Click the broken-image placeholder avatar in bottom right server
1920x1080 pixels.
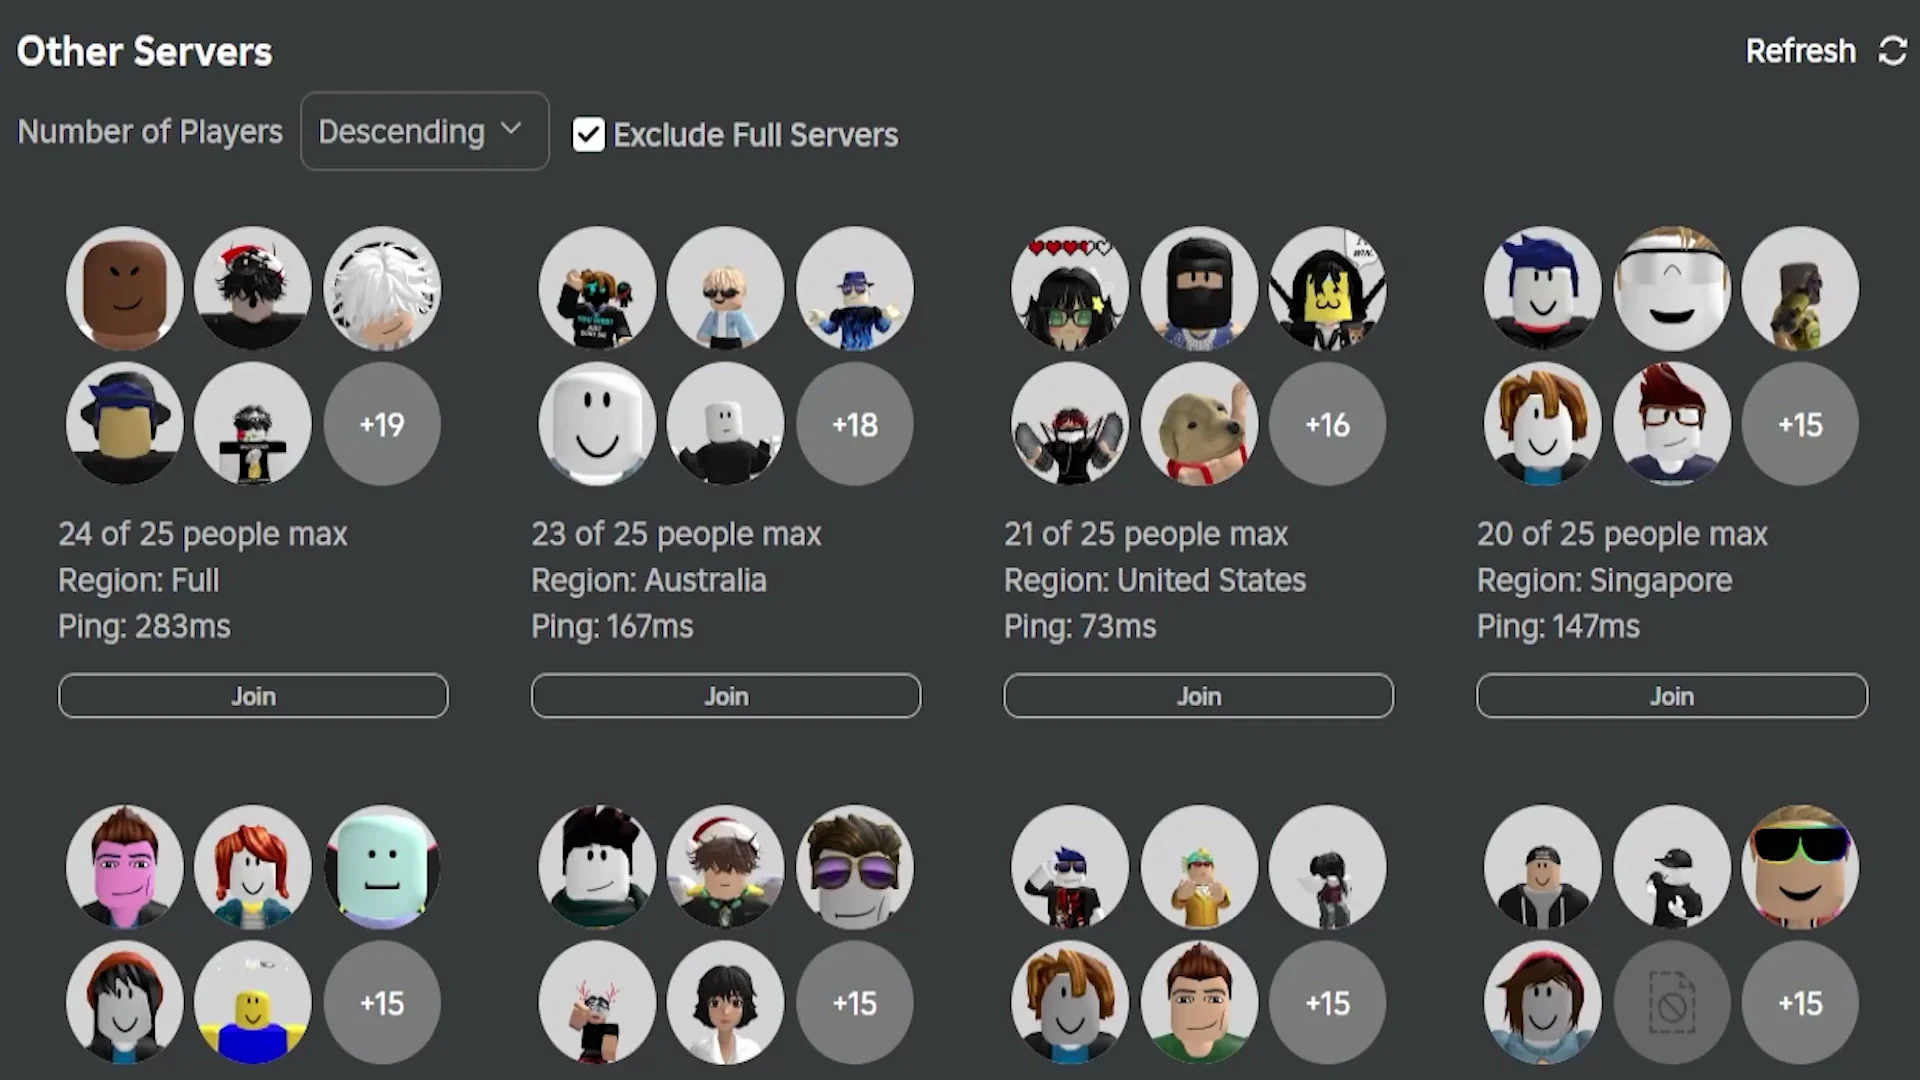point(1671,1003)
